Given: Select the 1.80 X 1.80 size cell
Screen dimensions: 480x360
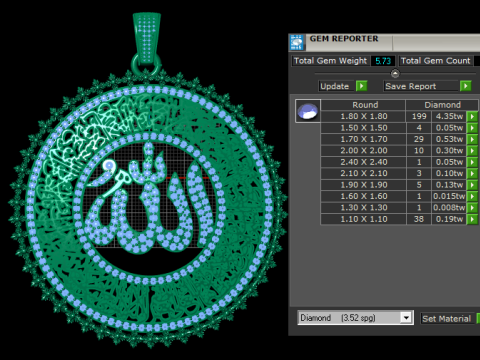Looking at the screenshot, I should pyautogui.click(x=363, y=116).
